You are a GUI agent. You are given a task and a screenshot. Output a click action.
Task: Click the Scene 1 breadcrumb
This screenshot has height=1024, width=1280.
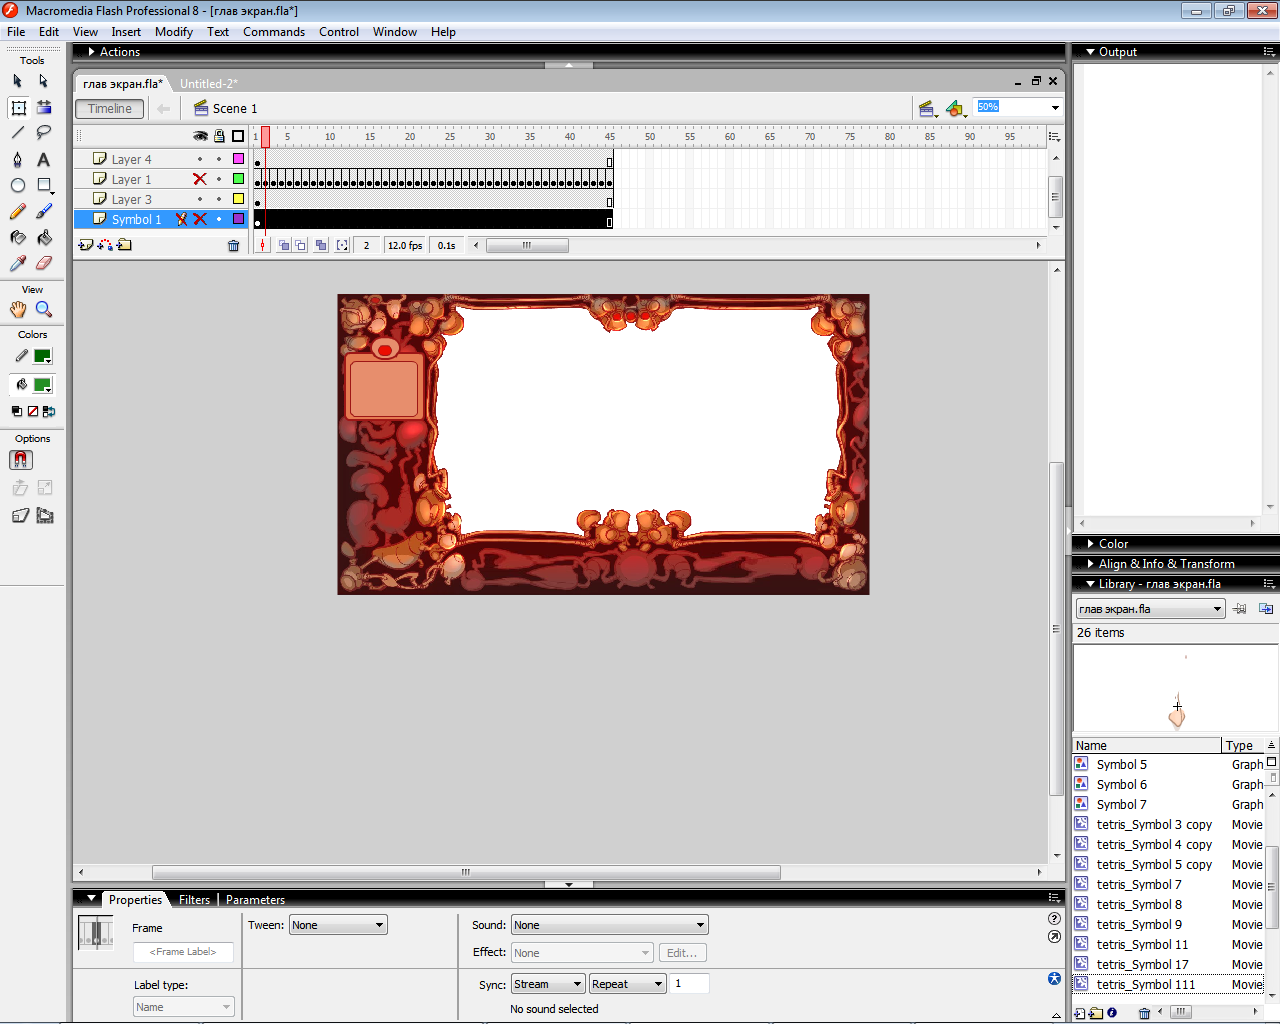coord(226,109)
